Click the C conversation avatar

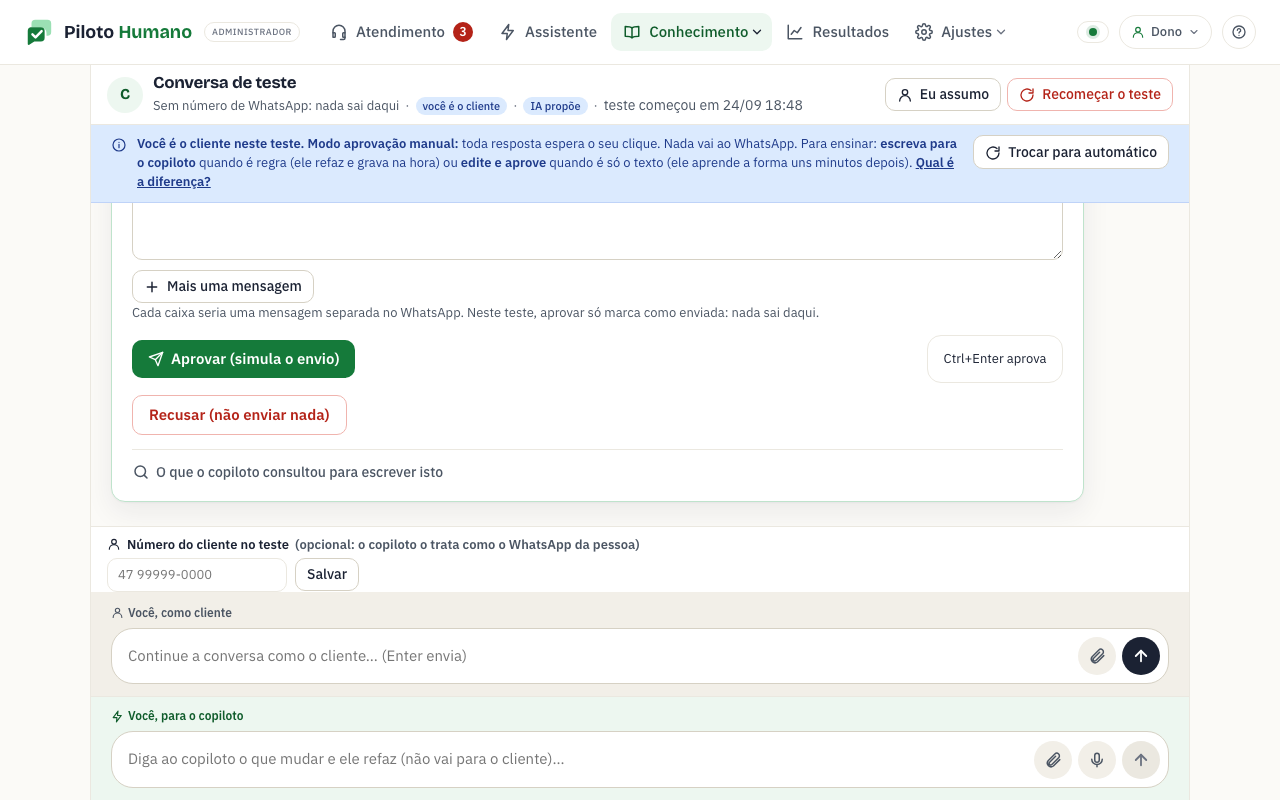125,94
